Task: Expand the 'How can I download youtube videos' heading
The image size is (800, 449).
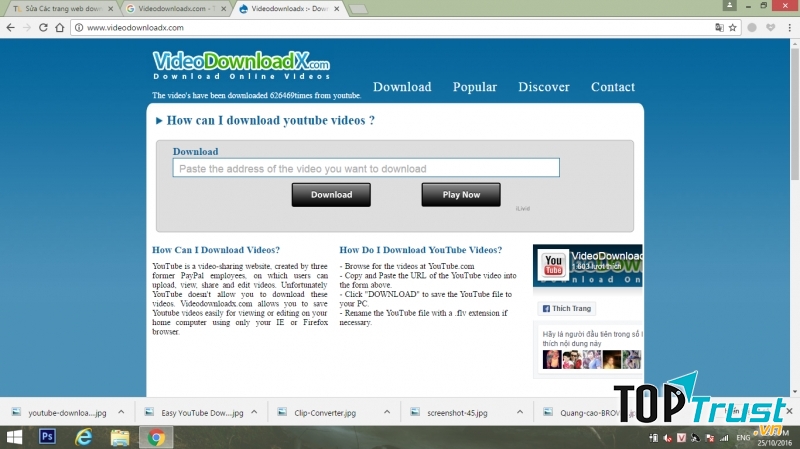Action: pyautogui.click(x=265, y=120)
